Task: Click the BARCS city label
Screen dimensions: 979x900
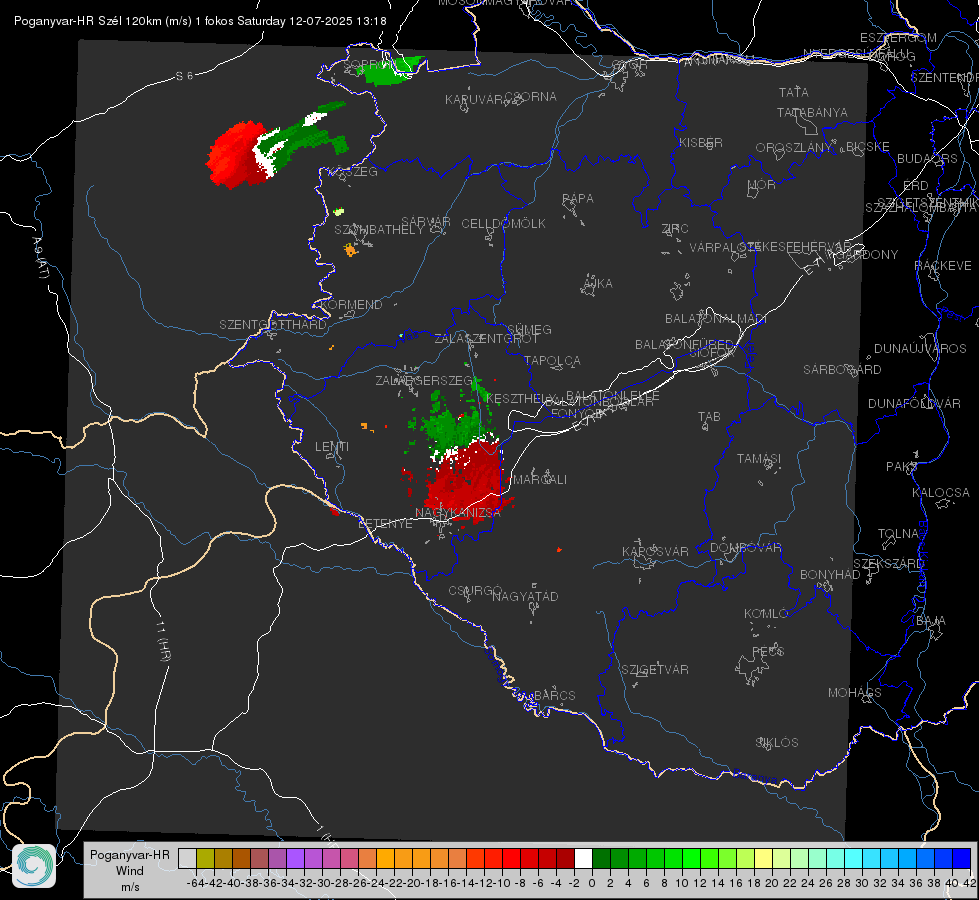Action: click(554, 695)
